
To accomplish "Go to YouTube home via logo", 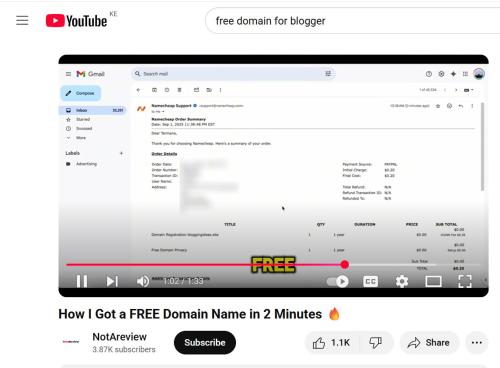I will [77, 21].
